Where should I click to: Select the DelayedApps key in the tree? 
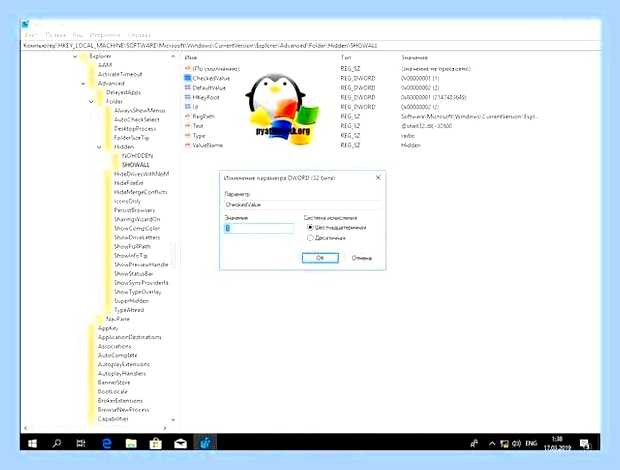point(123,92)
